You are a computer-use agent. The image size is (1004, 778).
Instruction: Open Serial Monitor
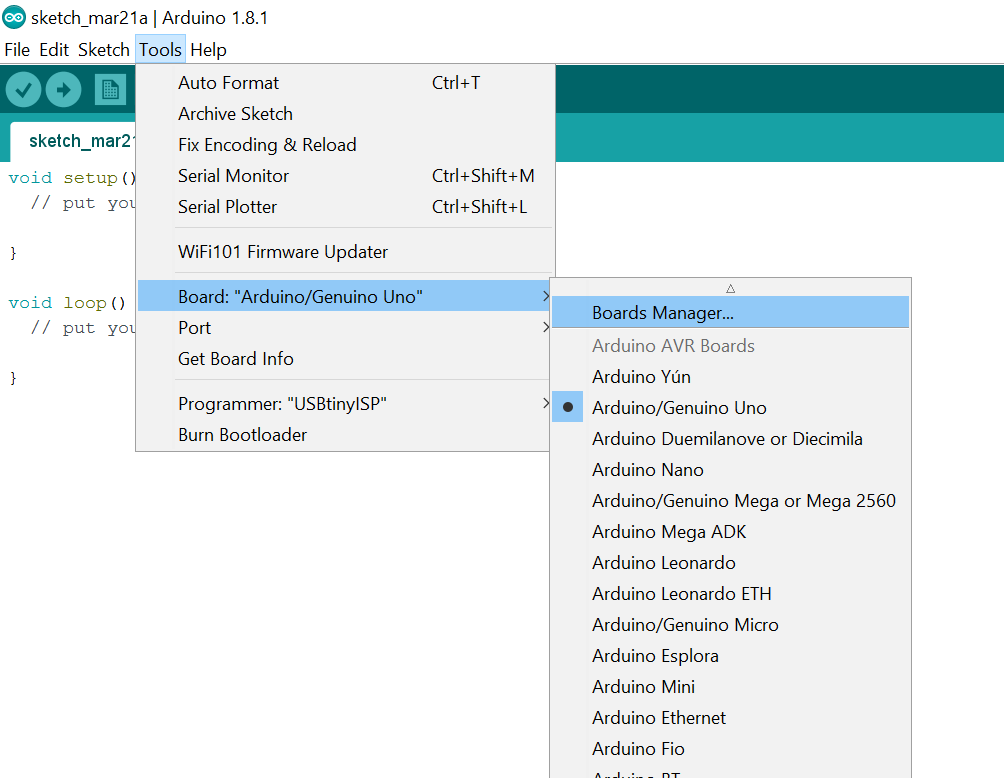point(345,175)
